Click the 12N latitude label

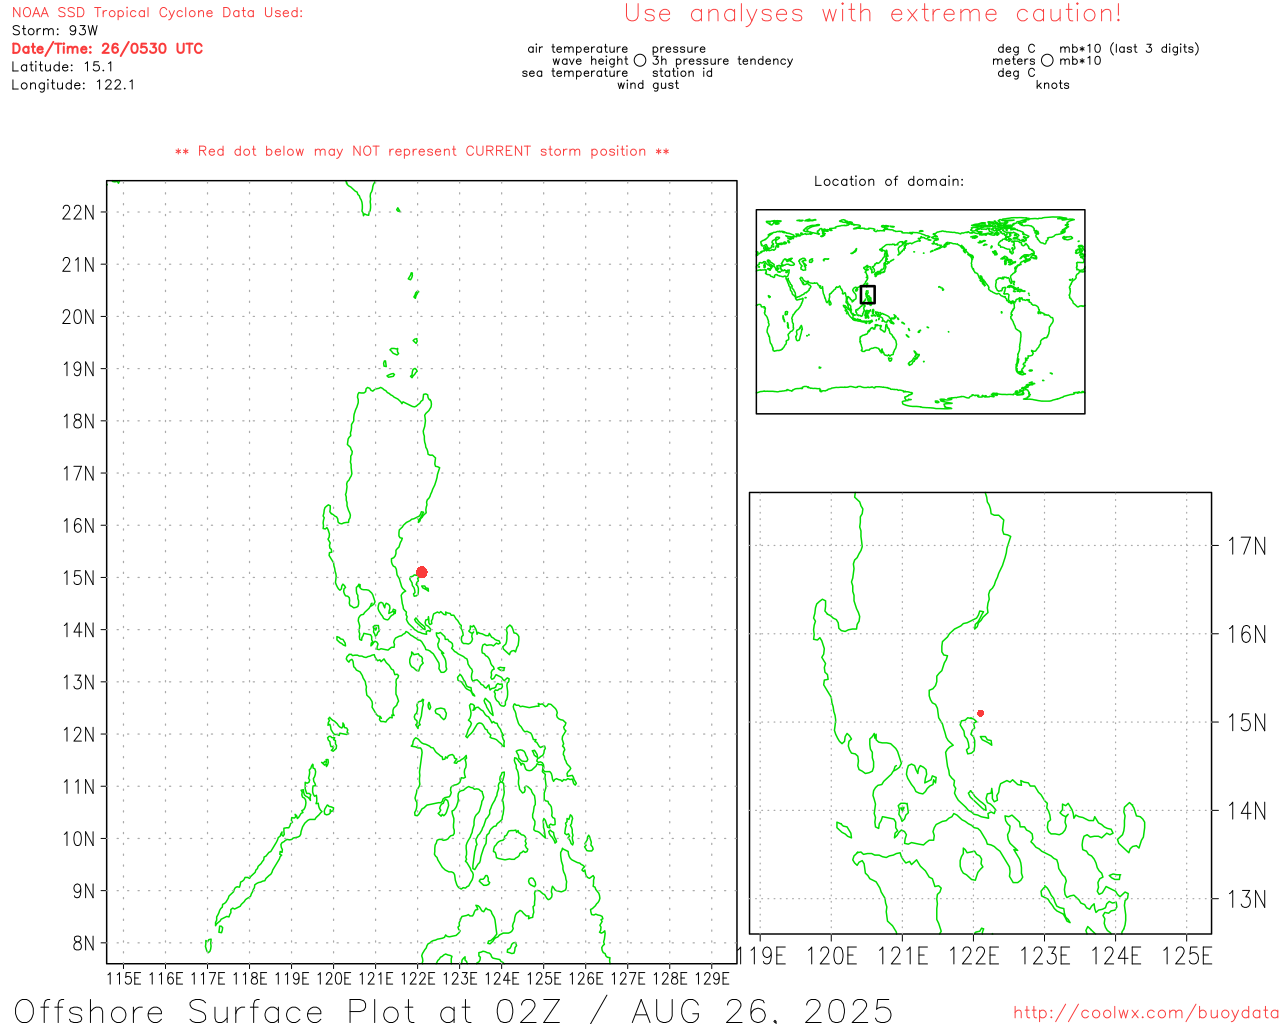point(78,735)
